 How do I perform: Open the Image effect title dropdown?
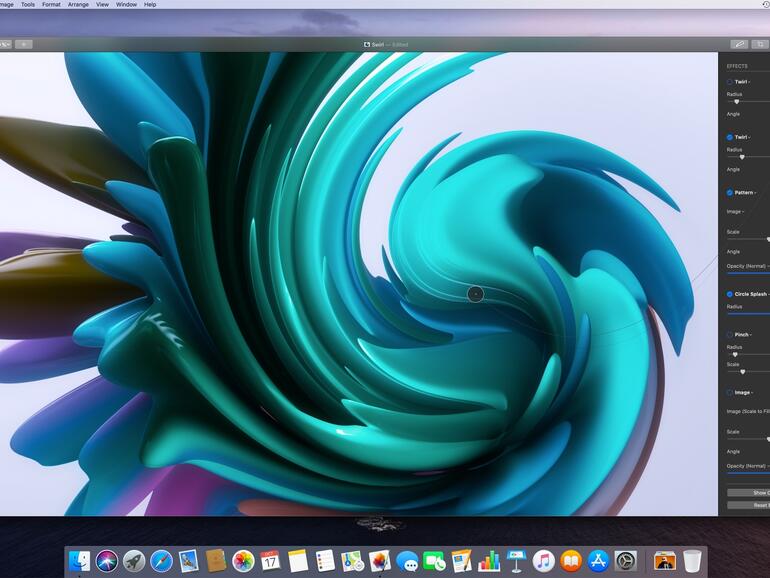(x=744, y=393)
